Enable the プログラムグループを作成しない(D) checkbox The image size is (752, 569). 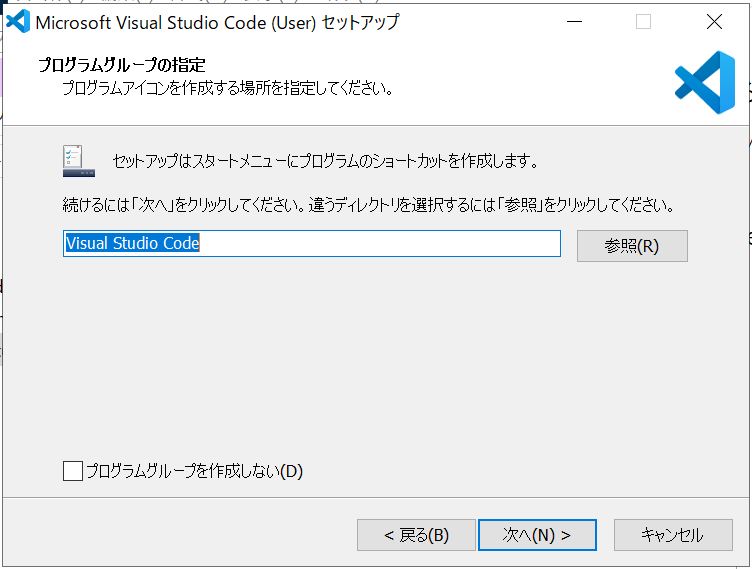pyautogui.click(x=73, y=471)
